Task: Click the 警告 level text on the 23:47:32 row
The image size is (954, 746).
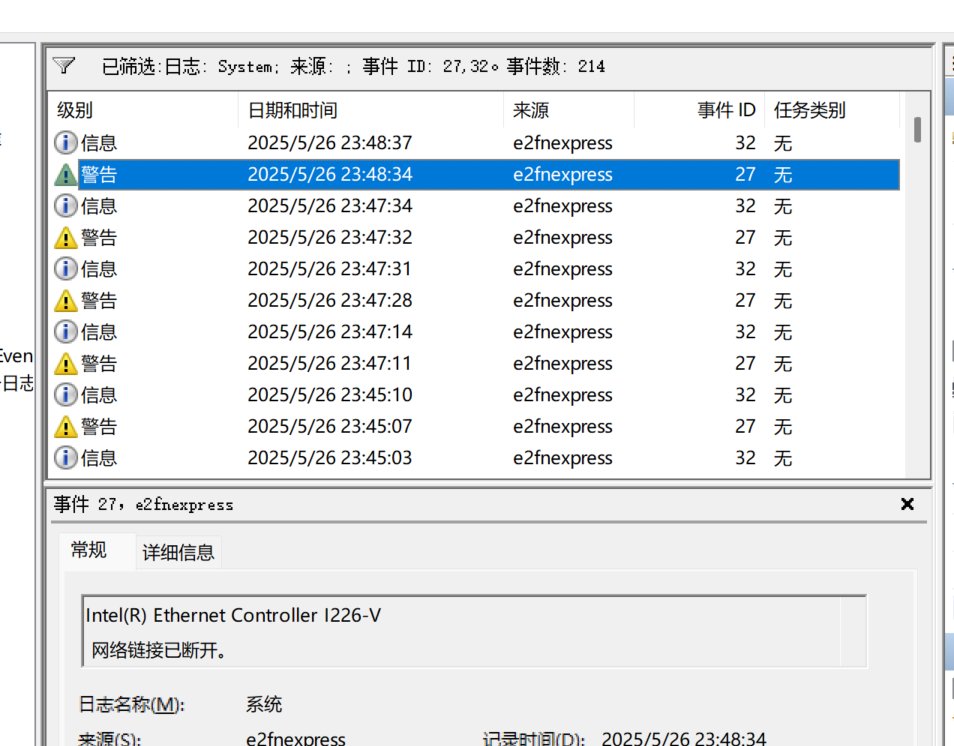Action: (99, 238)
